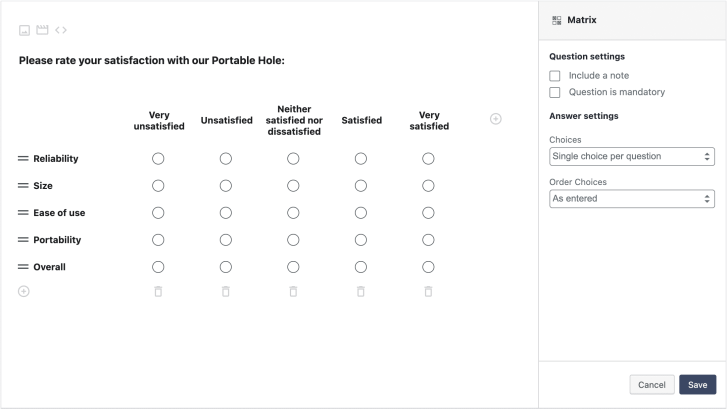Select Very satisfied for Reliability

[x=428, y=159]
